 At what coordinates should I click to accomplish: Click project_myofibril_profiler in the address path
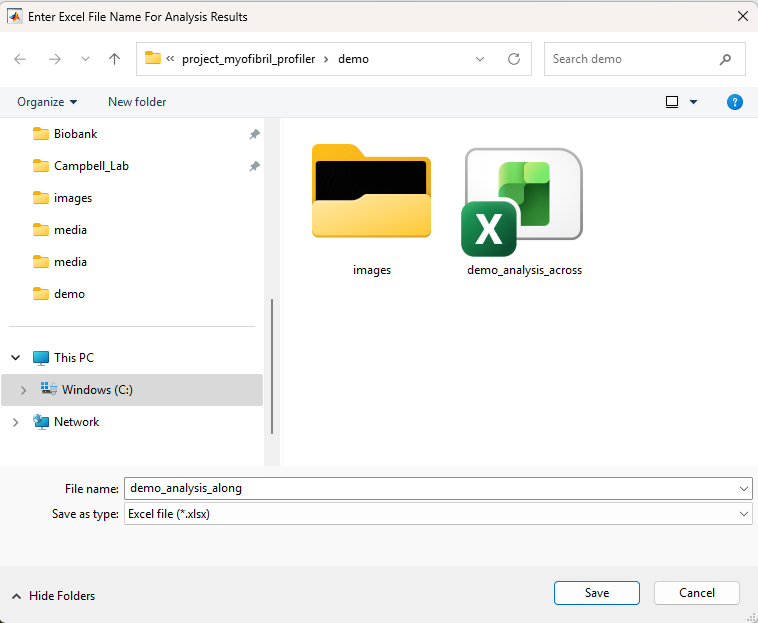coord(248,59)
